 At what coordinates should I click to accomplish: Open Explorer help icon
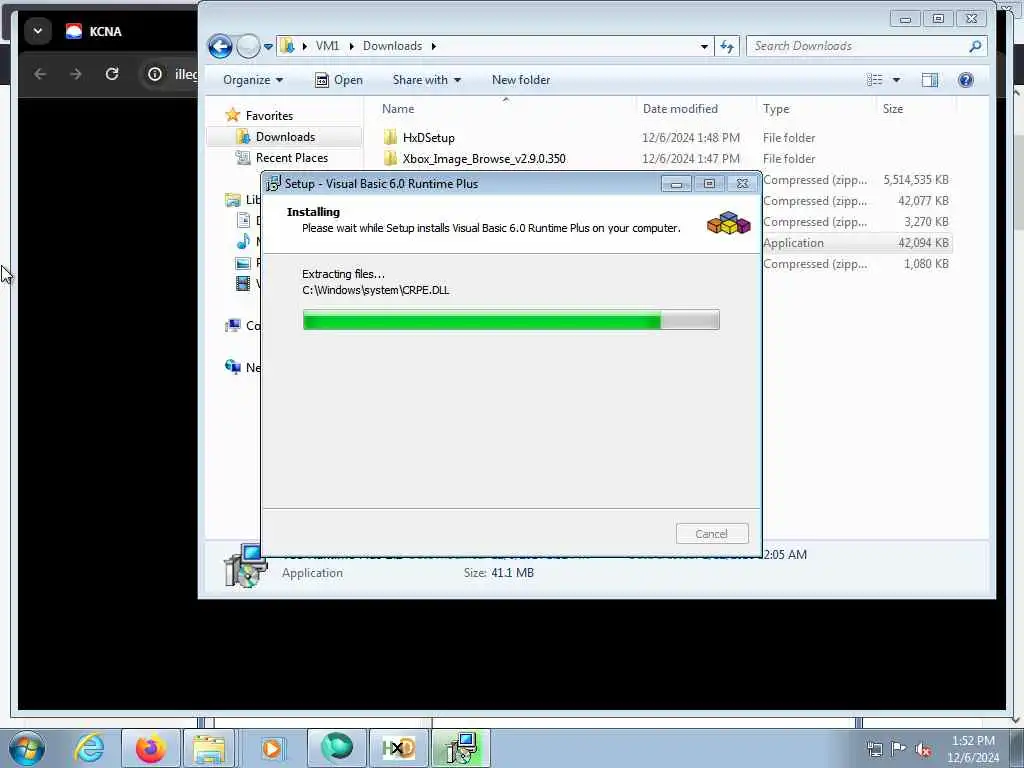tap(966, 80)
